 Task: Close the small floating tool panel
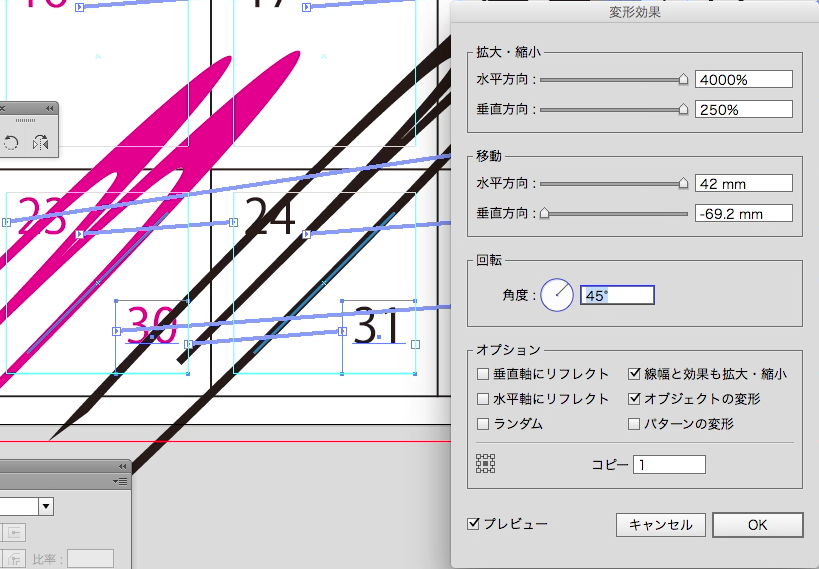click(x=2, y=109)
